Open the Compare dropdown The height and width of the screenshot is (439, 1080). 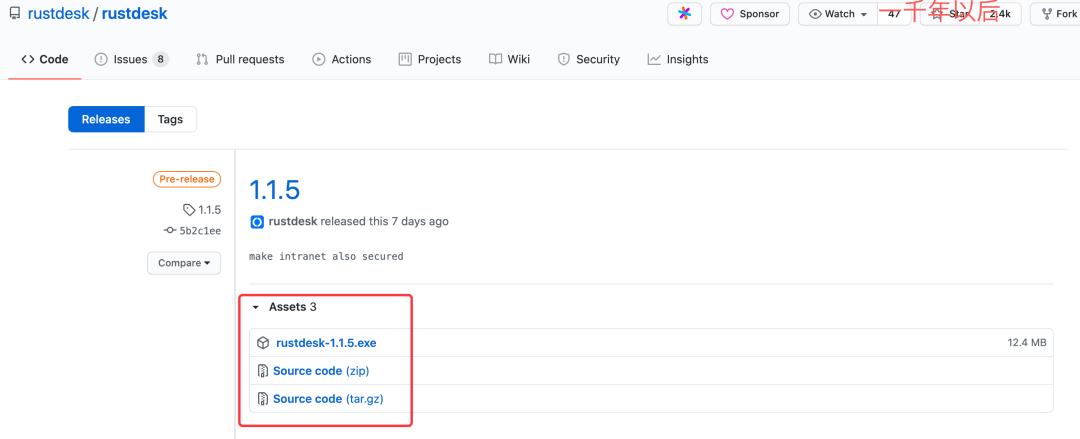[184, 263]
